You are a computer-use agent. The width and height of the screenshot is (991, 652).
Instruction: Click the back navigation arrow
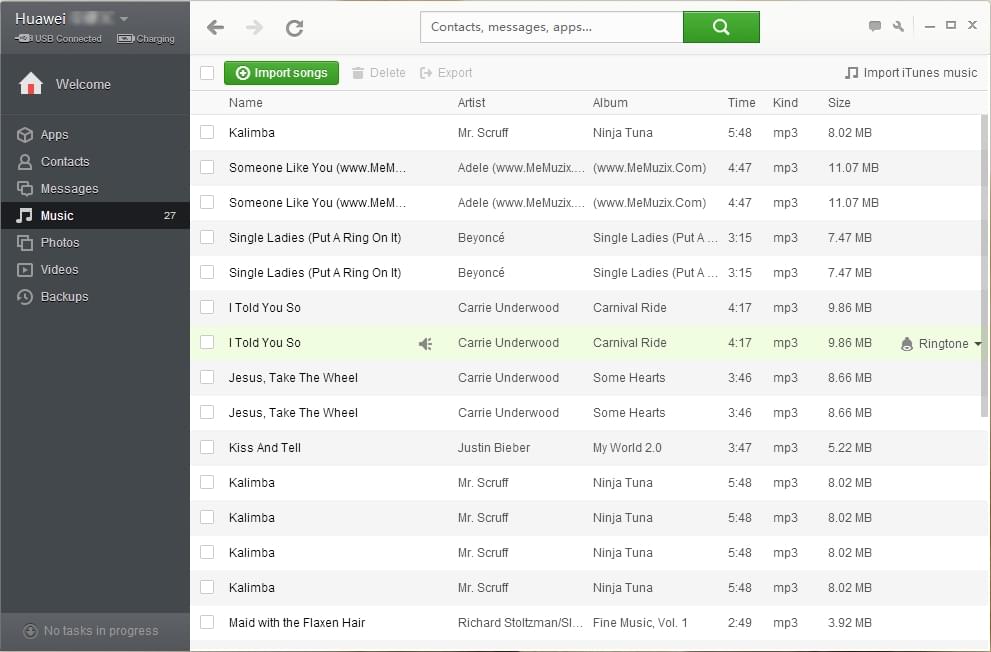pos(215,28)
